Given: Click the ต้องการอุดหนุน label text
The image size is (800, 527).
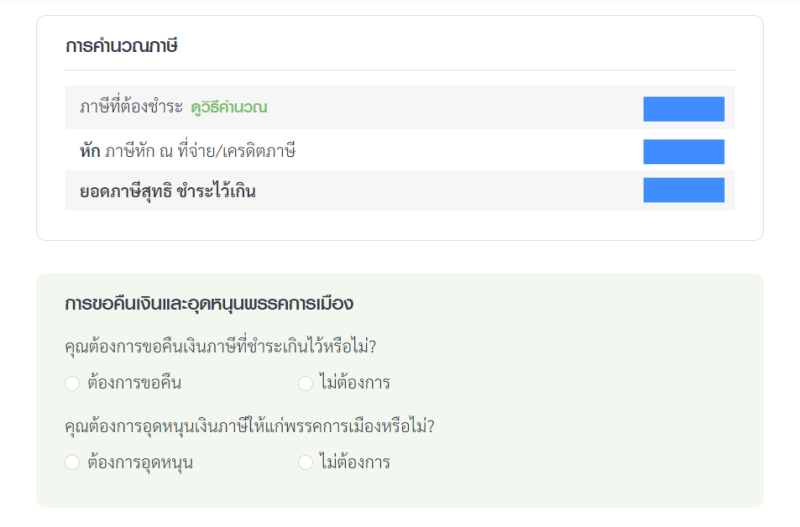Looking at the screenshot, I should pos(141,462).
